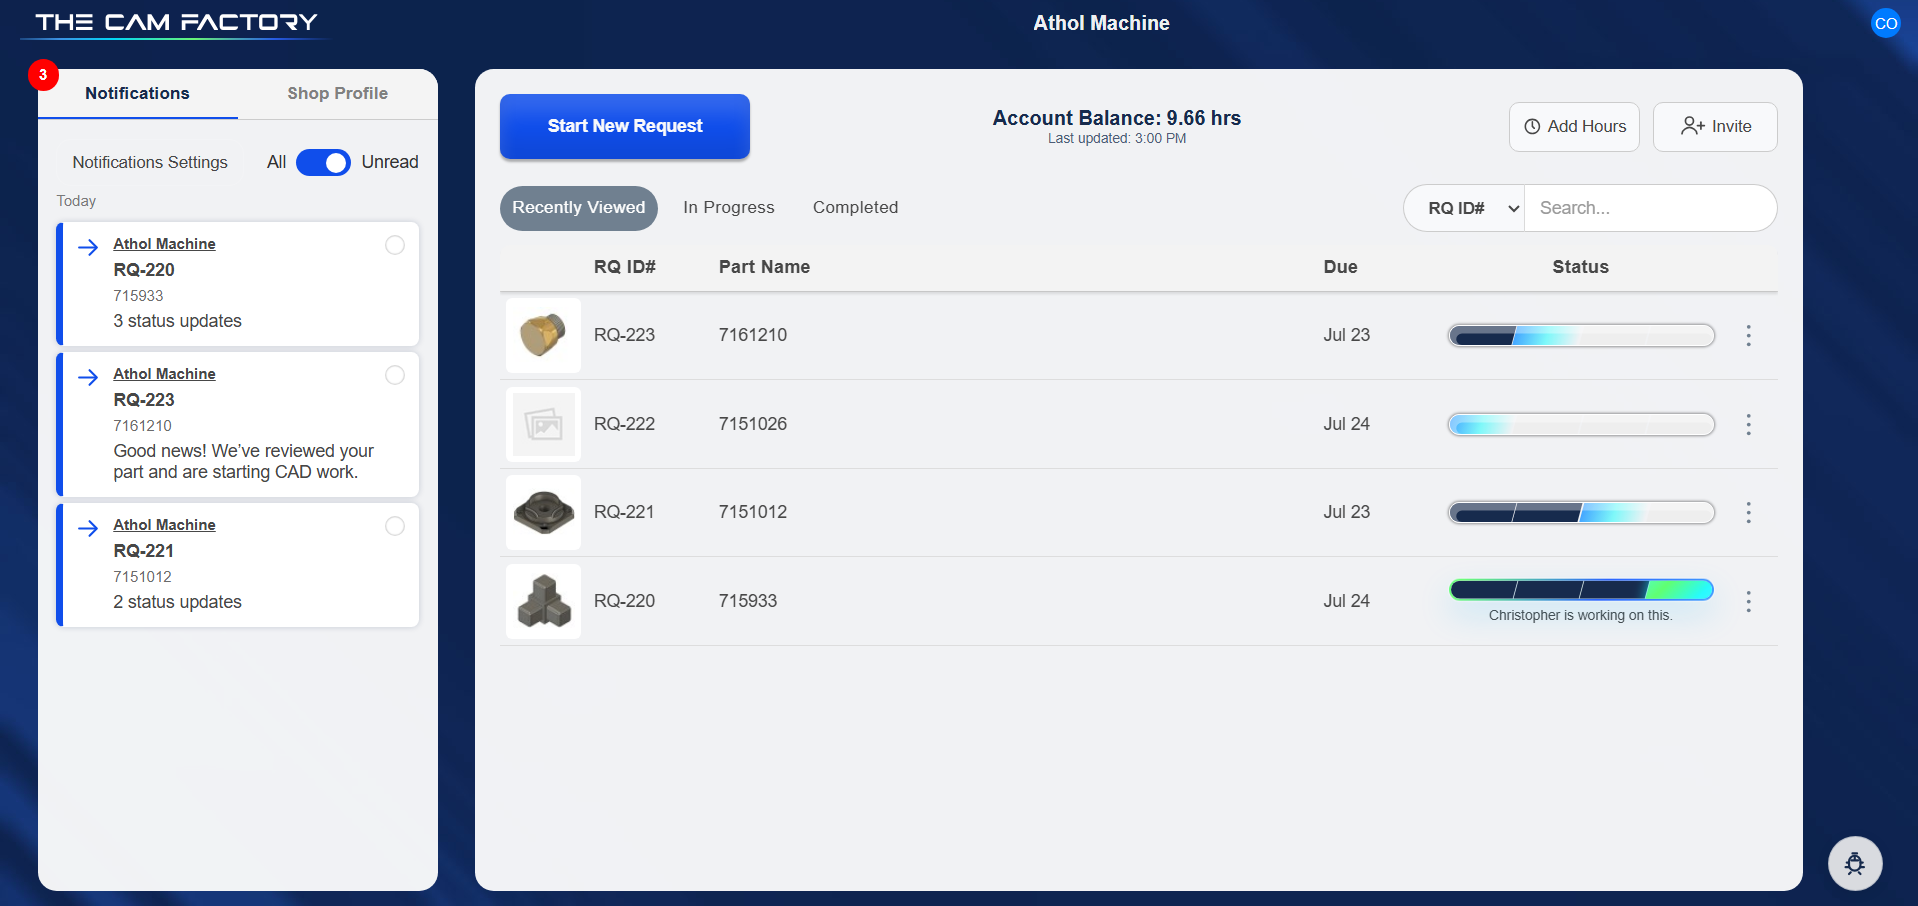1918x906 pixels.
Task: Click part name 7151026 in table
Action: coord(753,424)
